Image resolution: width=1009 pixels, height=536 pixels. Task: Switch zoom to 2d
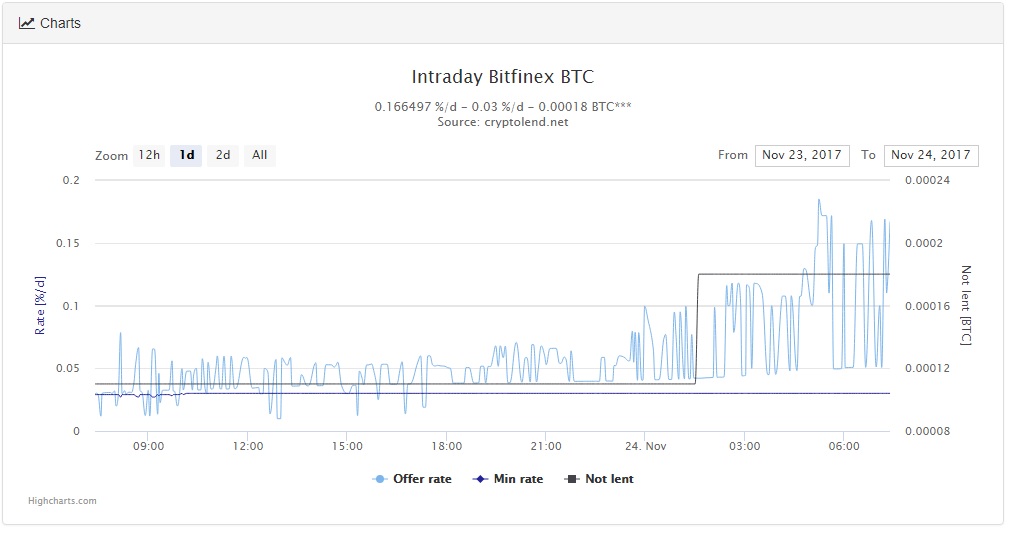point(223,155)
